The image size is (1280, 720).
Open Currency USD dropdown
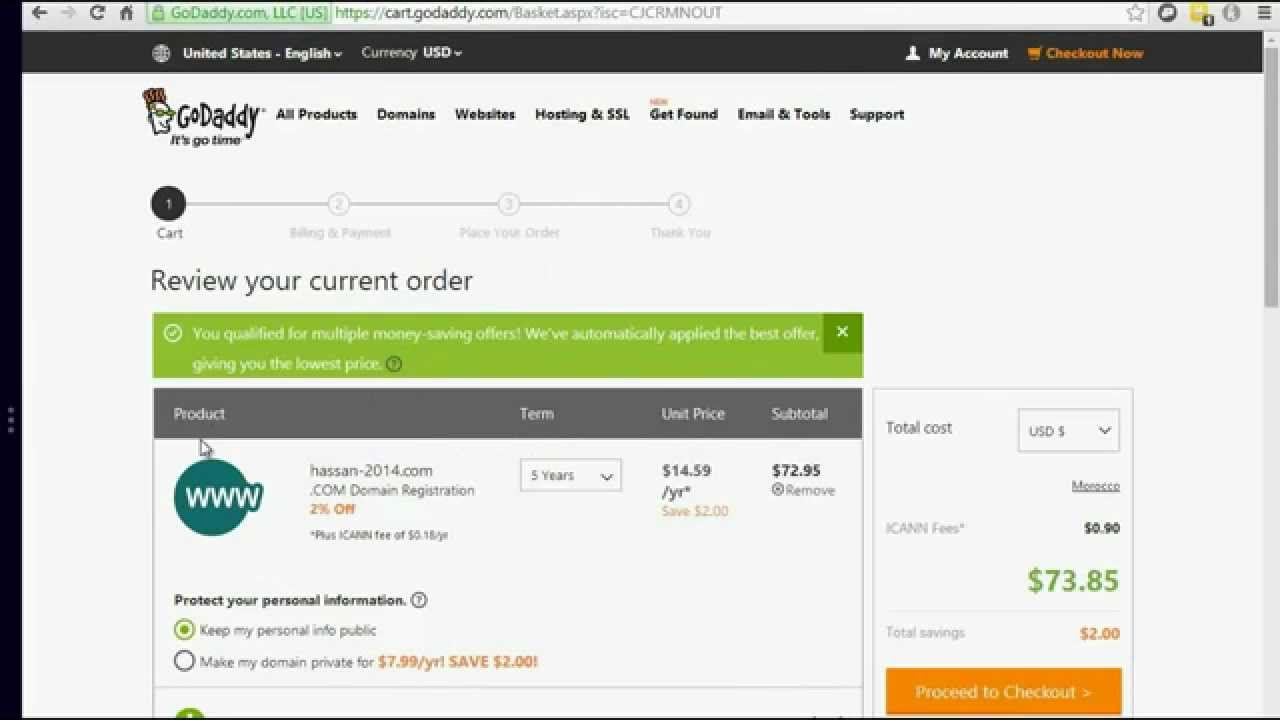click(x=412, y=53)
